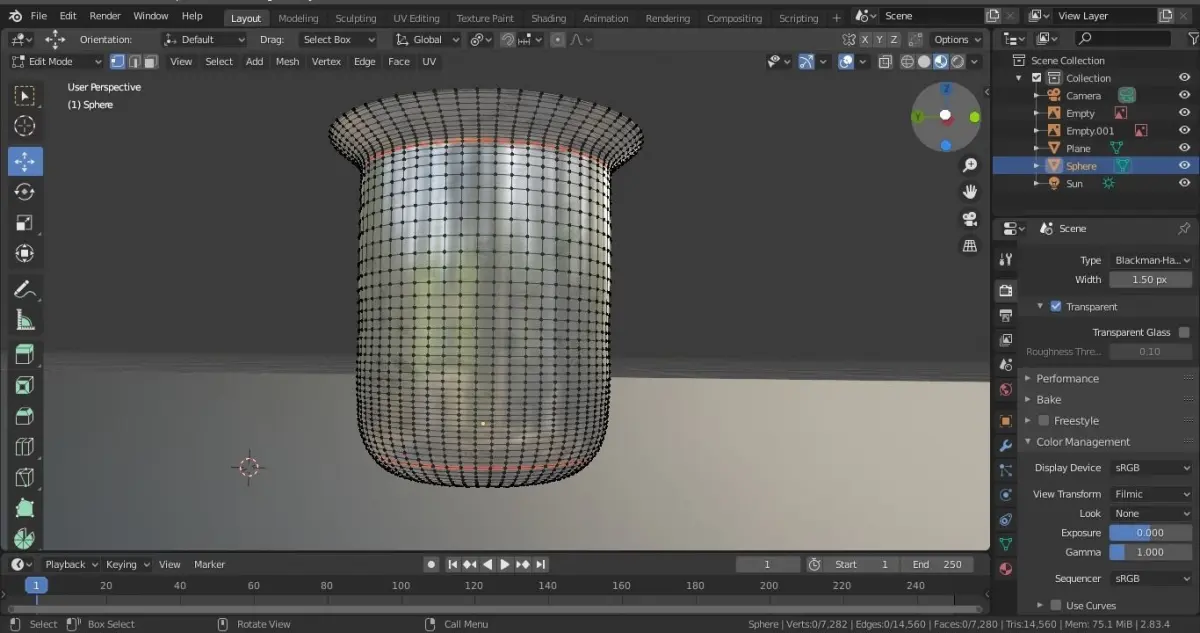Activate the Scale tool
The width and height of the screenshot is (1200, 633).
[x=25, y=223]
